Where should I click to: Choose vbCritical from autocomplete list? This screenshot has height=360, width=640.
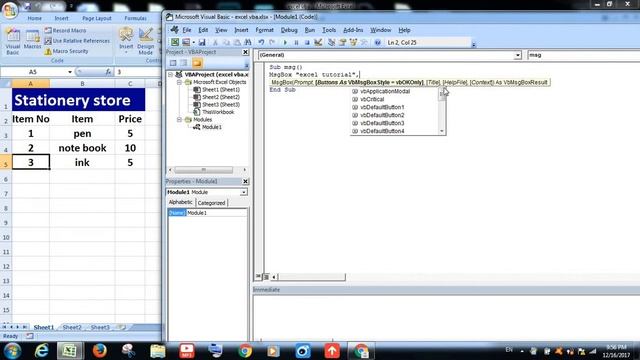pos(372,99)
